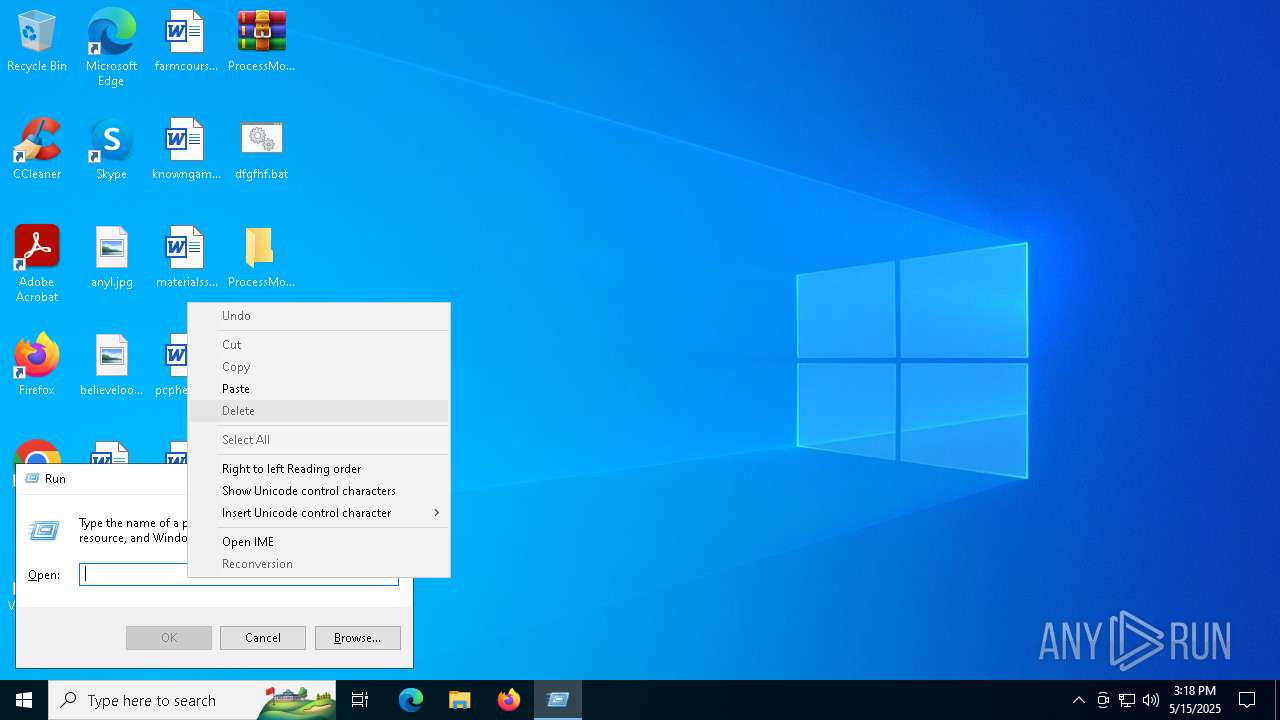Choose Paste from the context menu

point(319,389)
